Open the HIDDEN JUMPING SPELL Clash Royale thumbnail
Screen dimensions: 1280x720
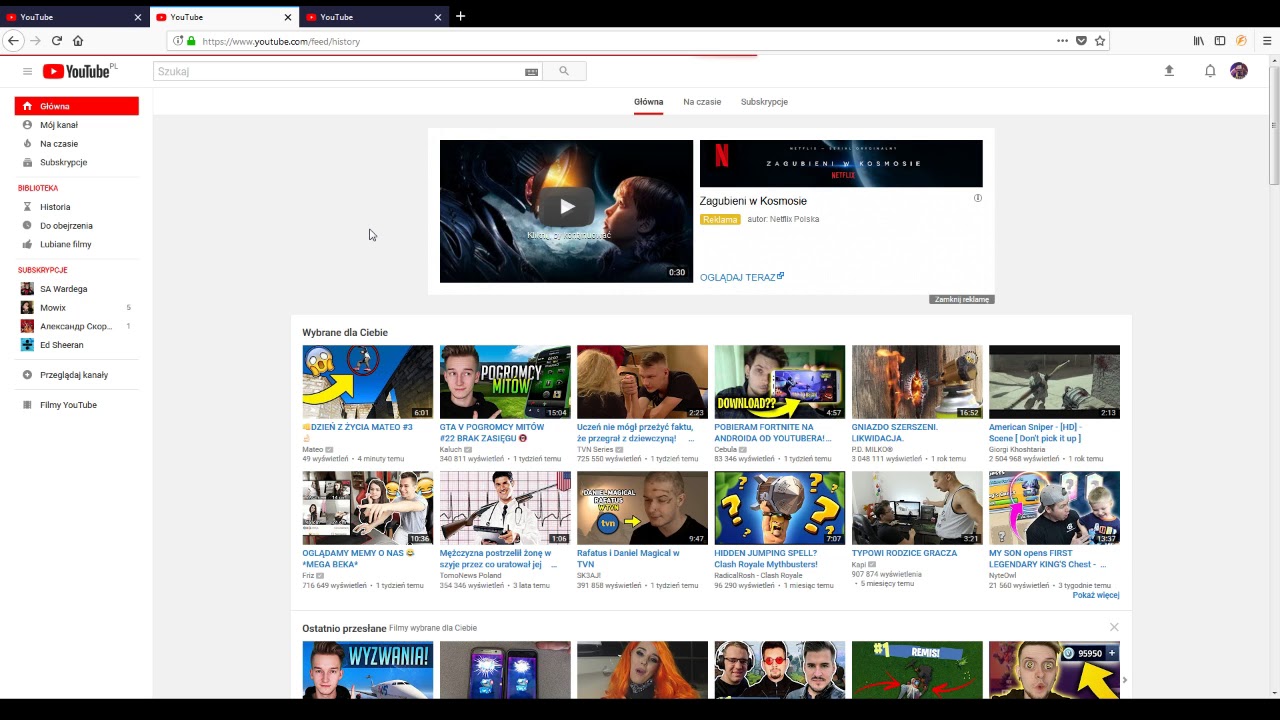coord(779,508)
